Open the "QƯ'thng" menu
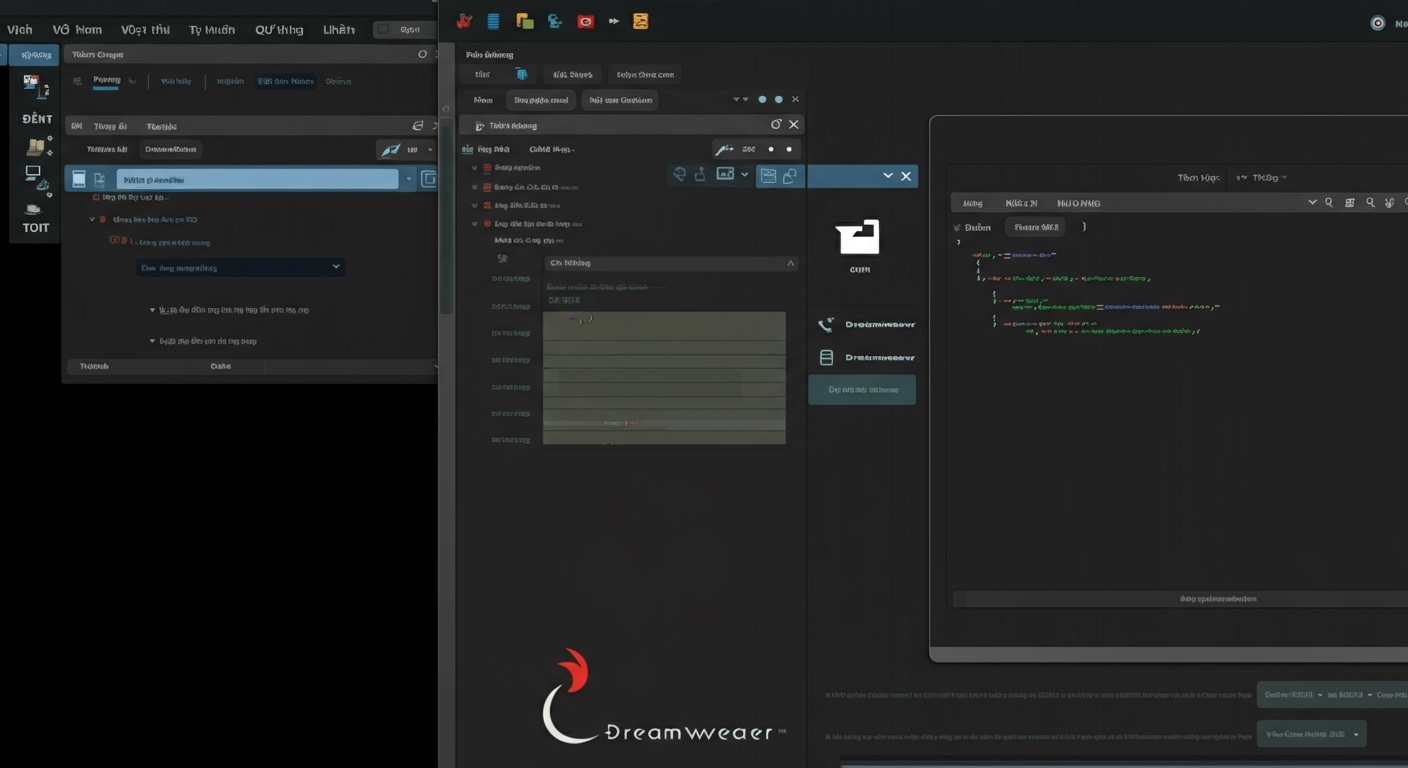The width and height of the screenshot is (1408, 768). click(x=279, y=29)
